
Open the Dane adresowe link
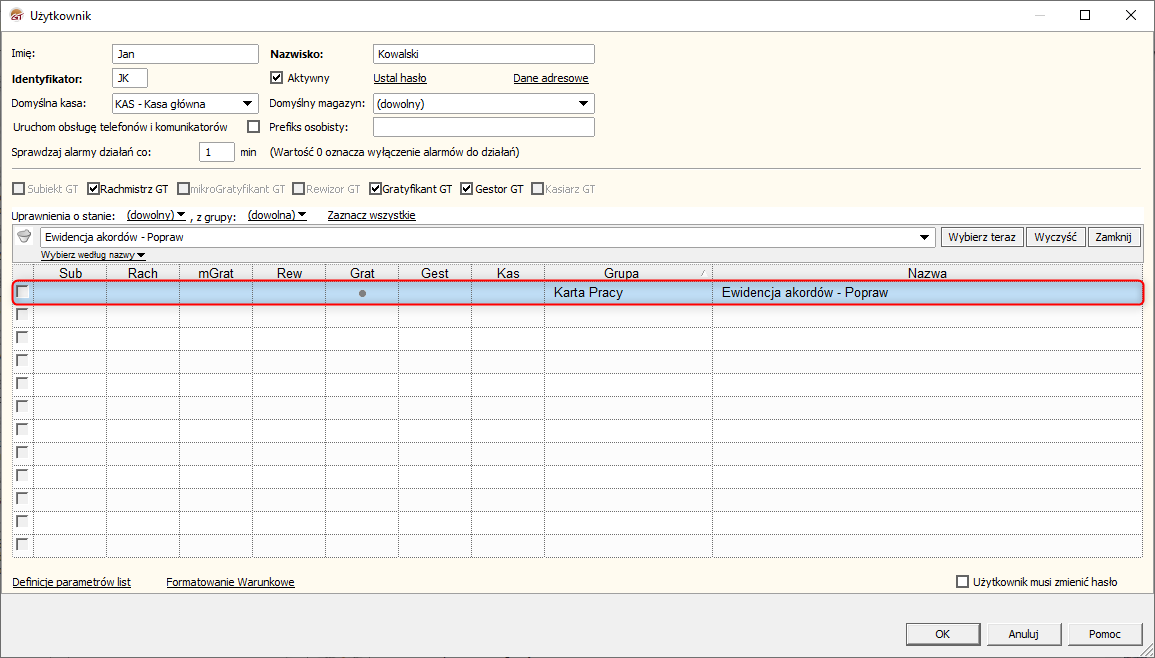[x=551, y=78]
